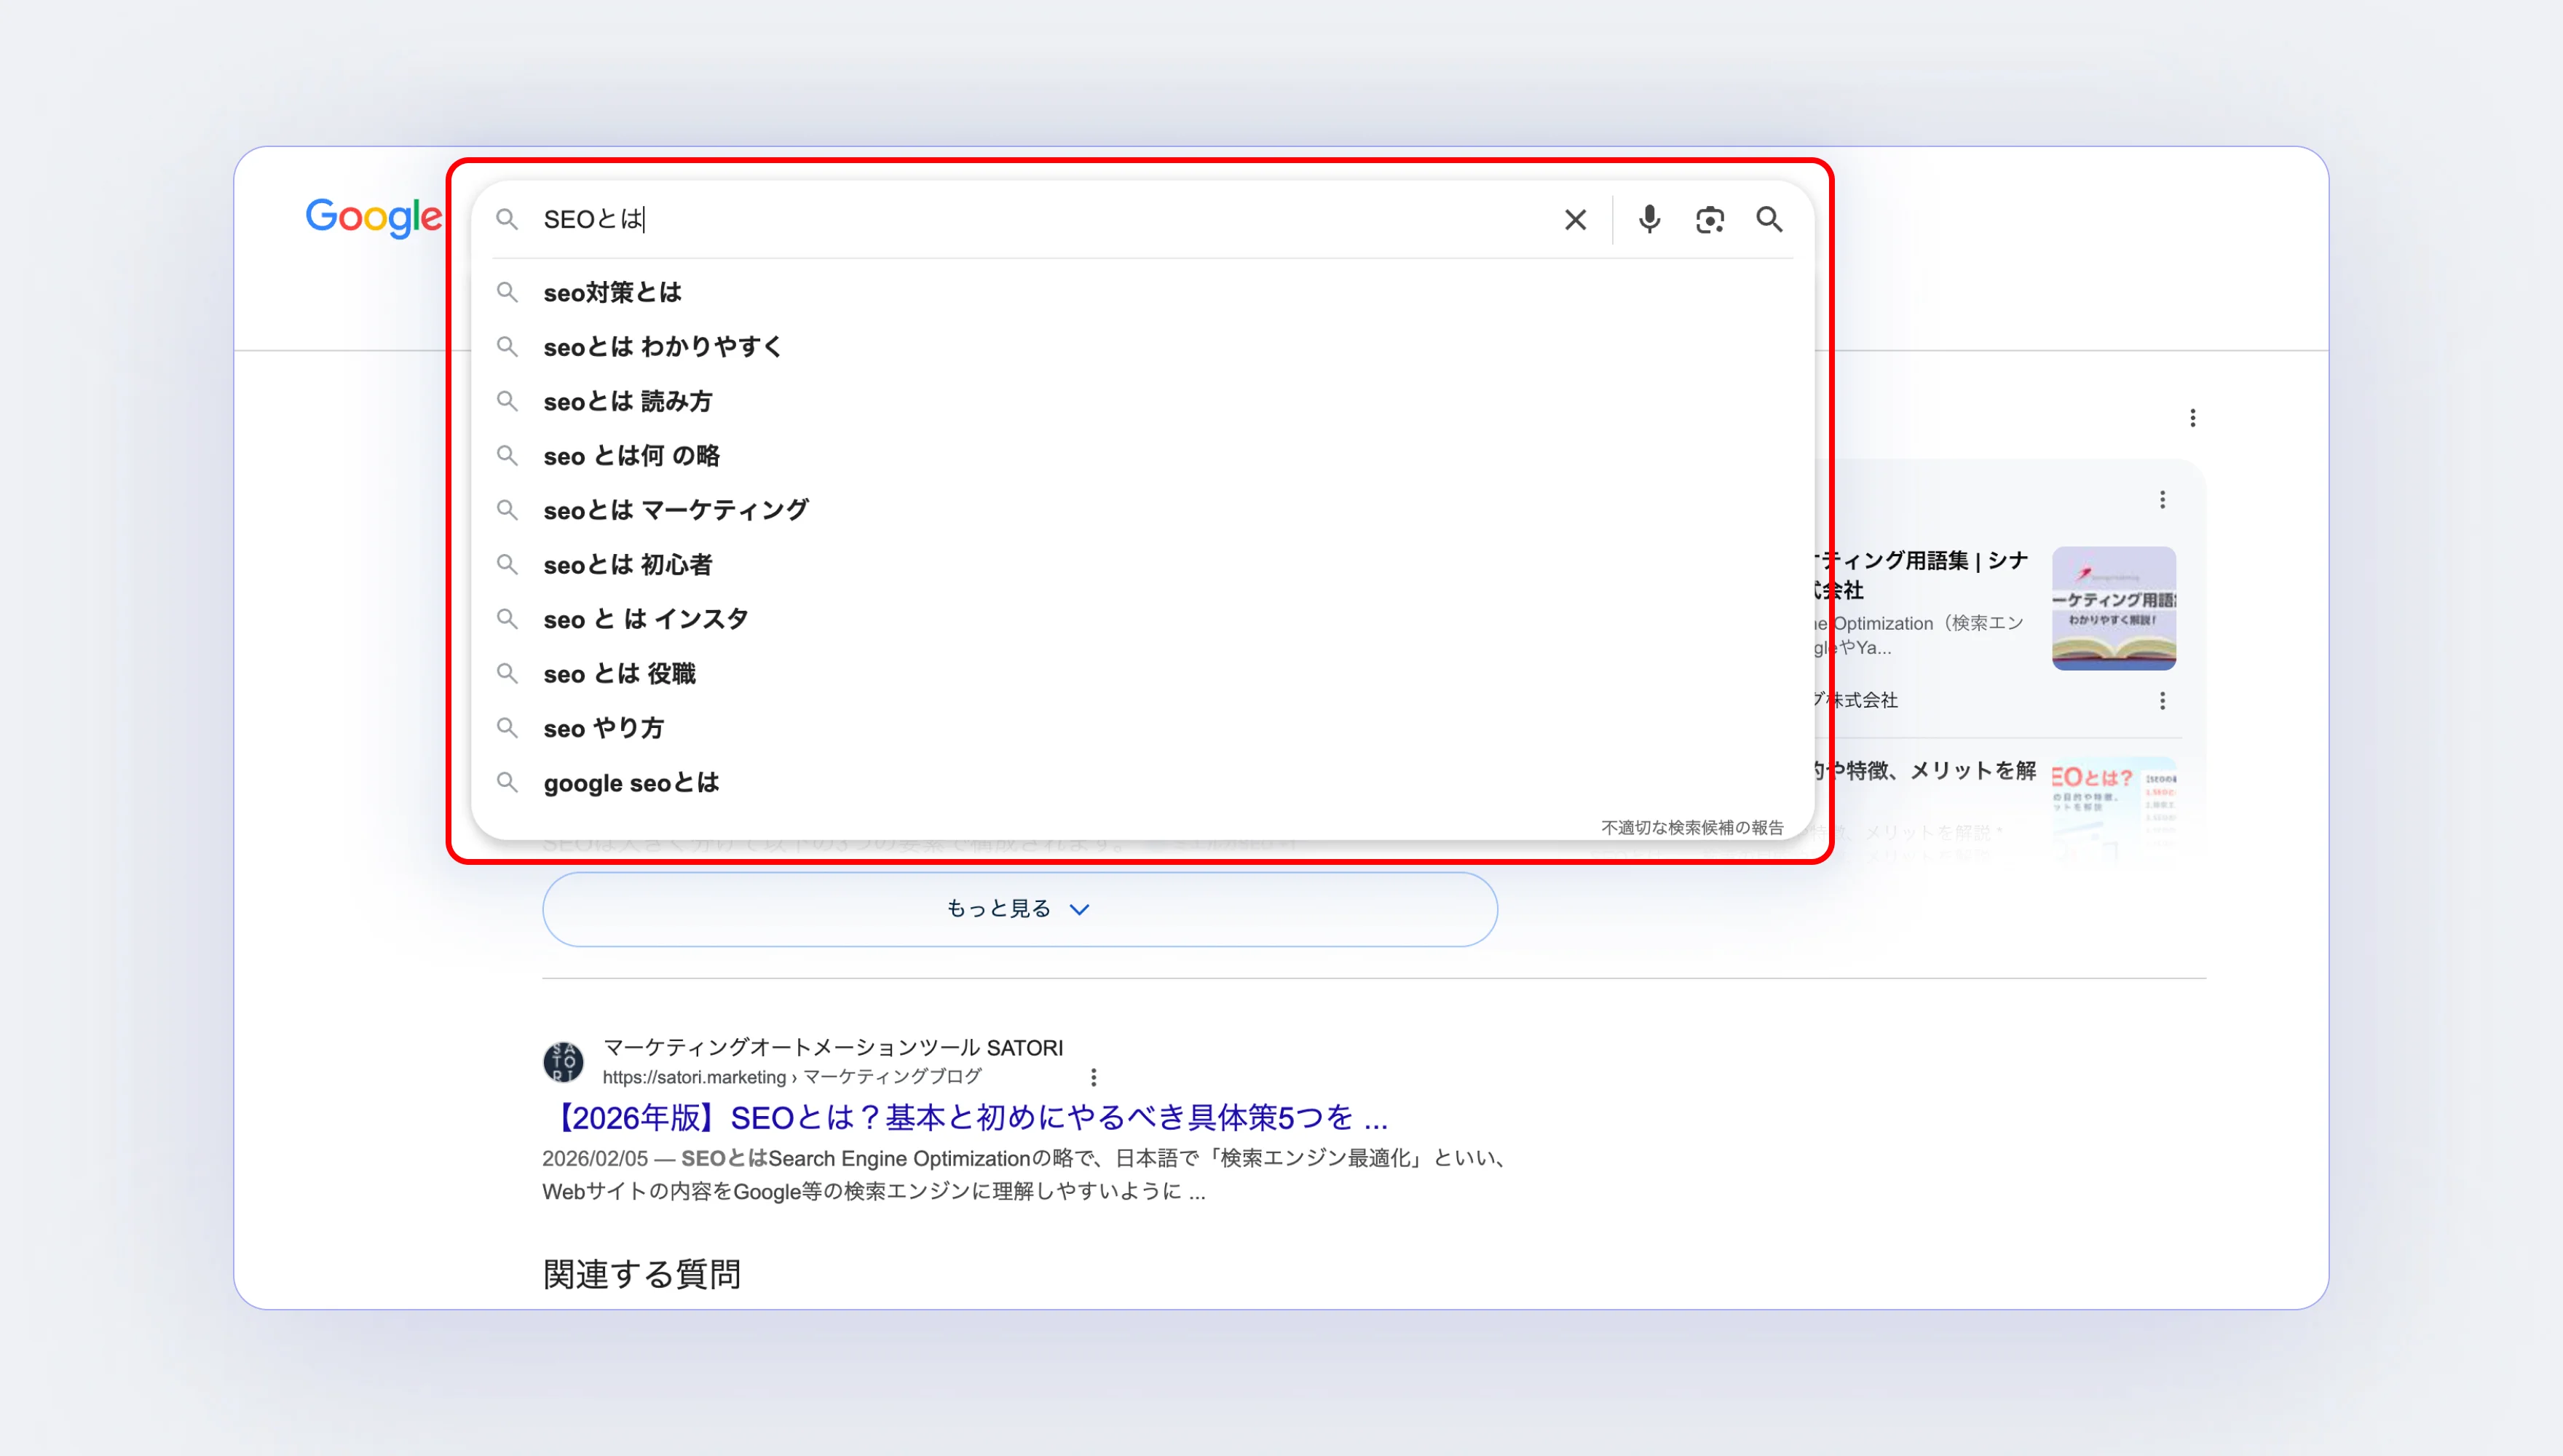
Task: Report inappropriate predictions via 不適切な検索候補の報告
Action: 1692,827
